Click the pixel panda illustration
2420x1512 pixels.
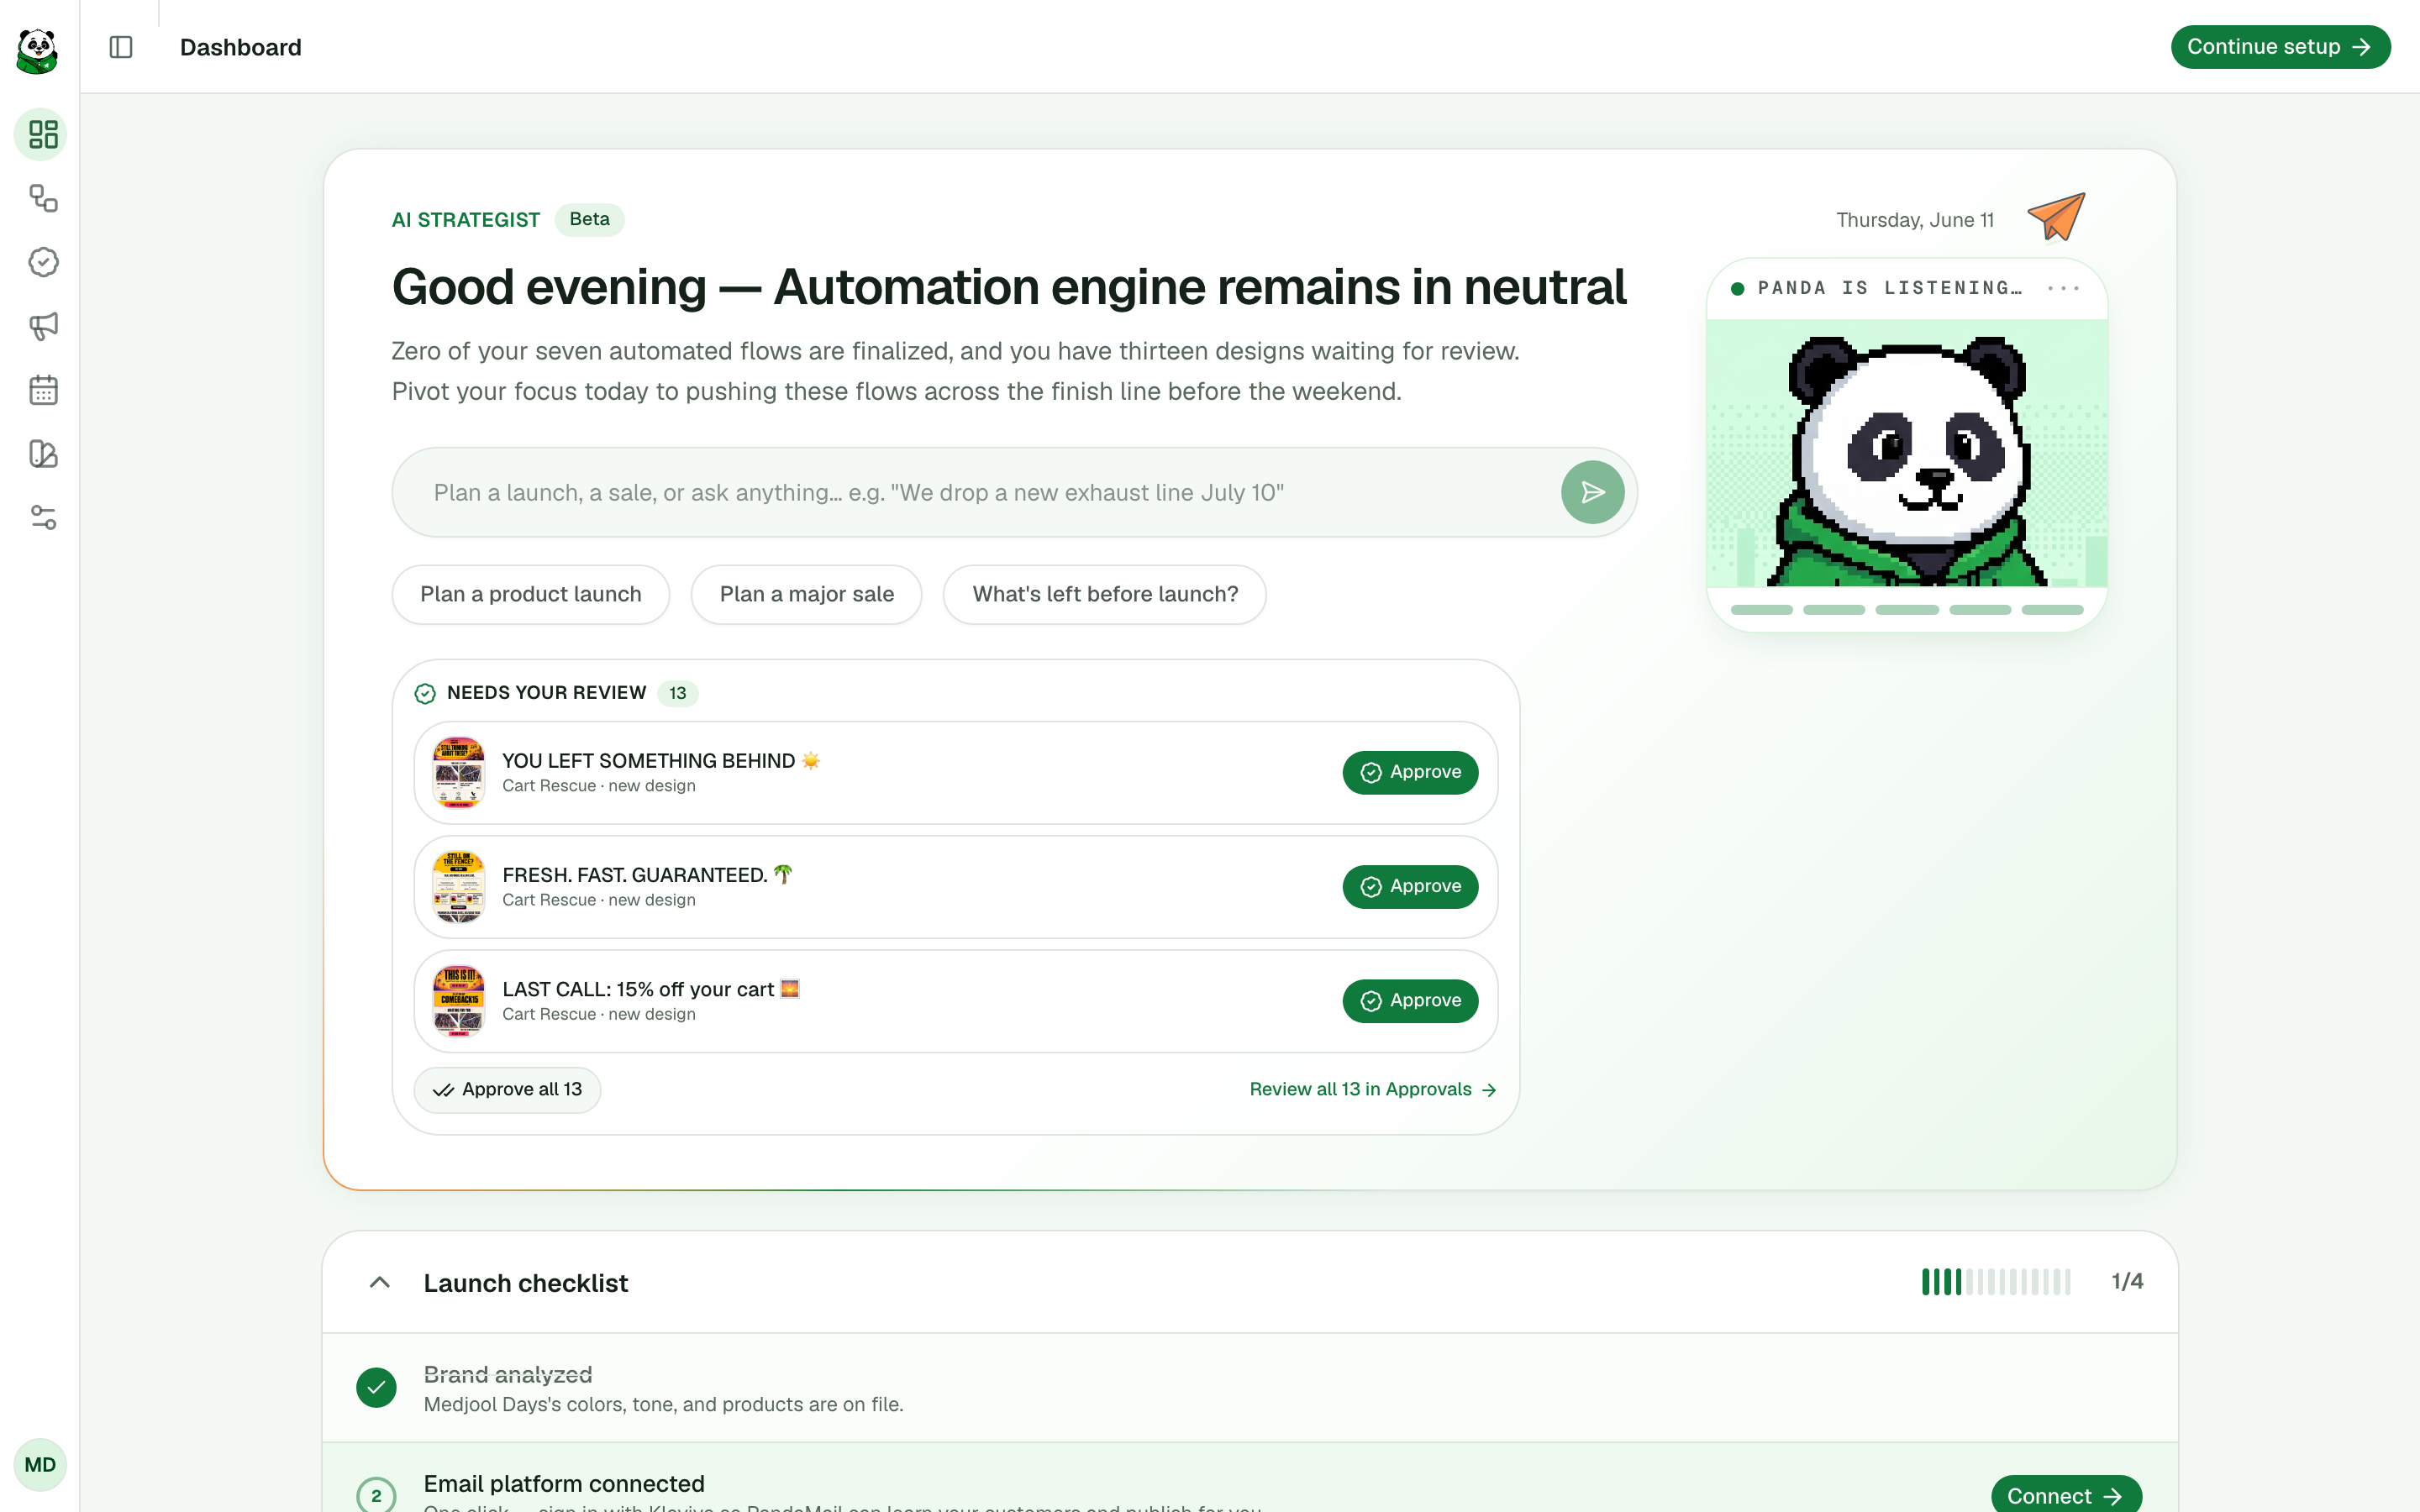click(x=1907, y=453)
